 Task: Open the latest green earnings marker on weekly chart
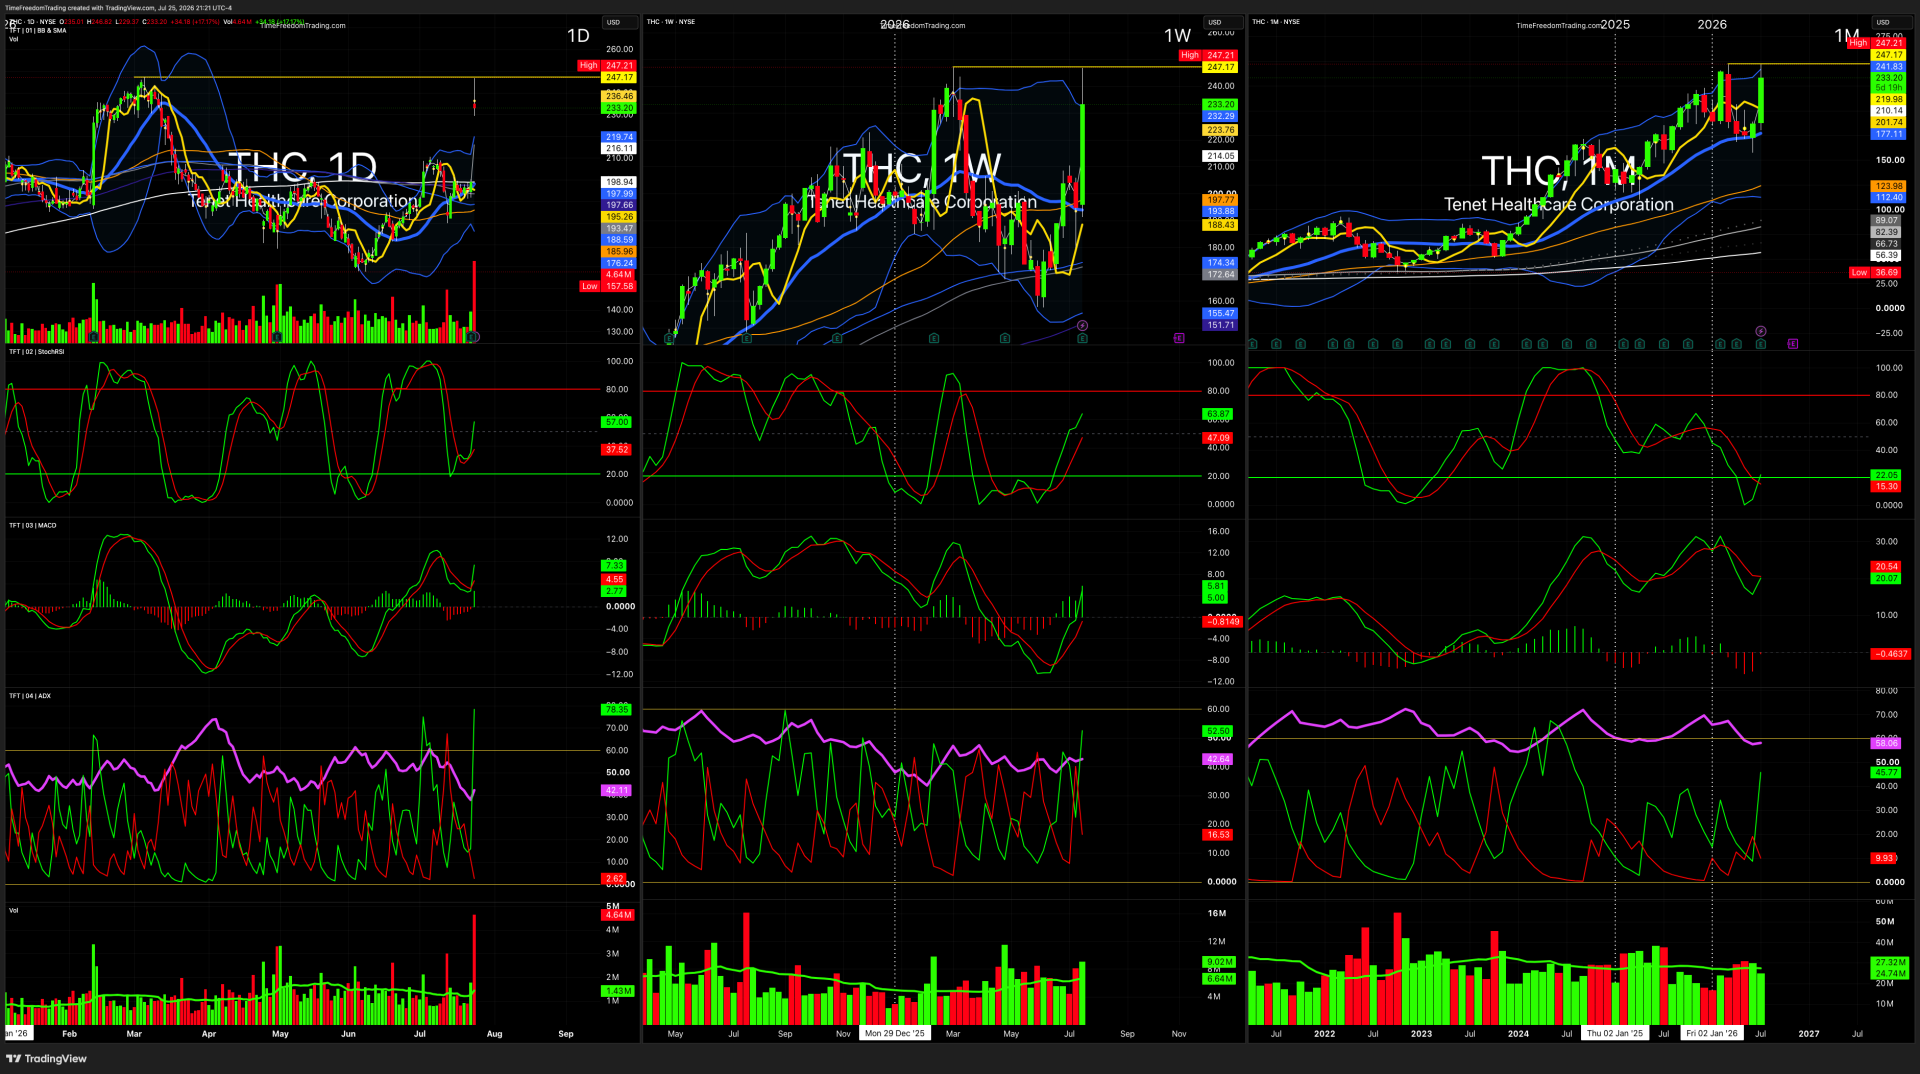[x=1082, y=338]
